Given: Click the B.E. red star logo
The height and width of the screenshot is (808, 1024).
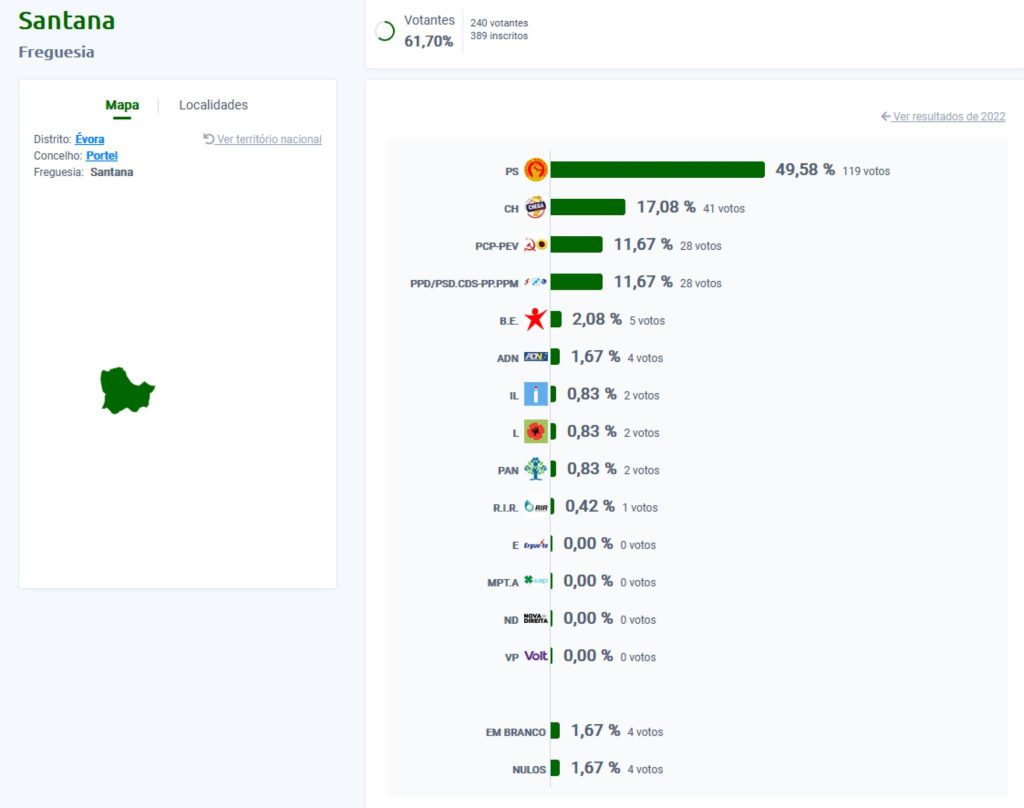Looking at the screenshot, I should [x=536, y=319].
